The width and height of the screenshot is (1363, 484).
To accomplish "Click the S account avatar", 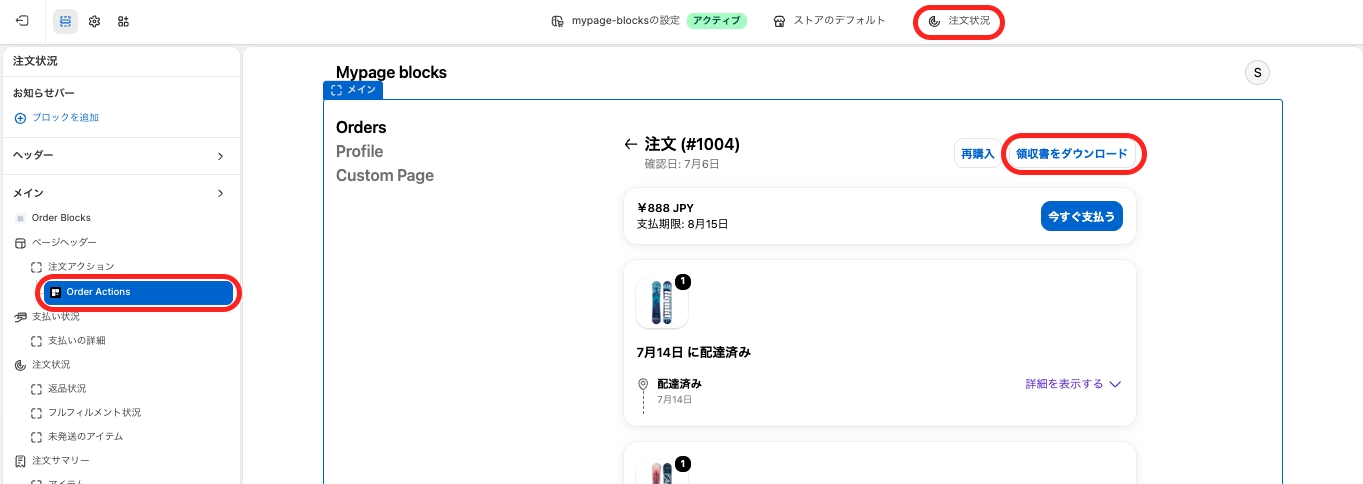I will coord(1257,72).
